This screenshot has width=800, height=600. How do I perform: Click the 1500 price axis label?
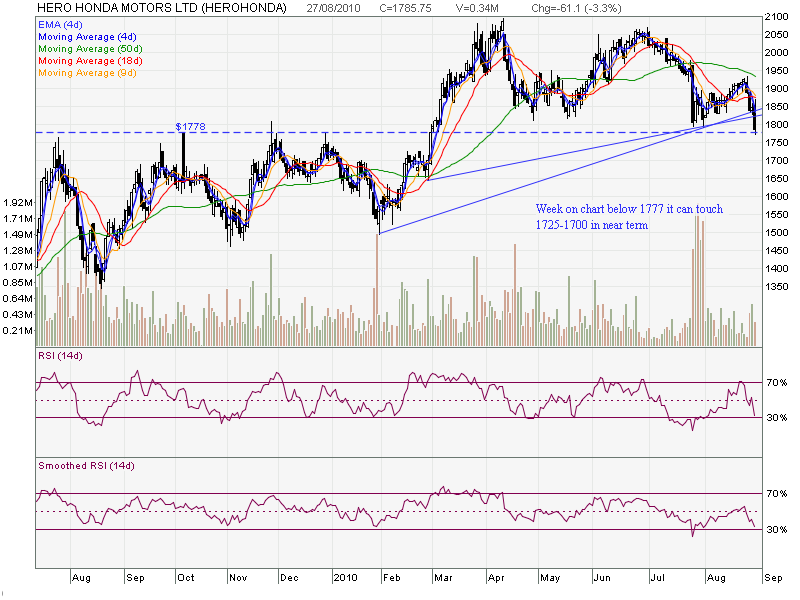coord(777,233)
